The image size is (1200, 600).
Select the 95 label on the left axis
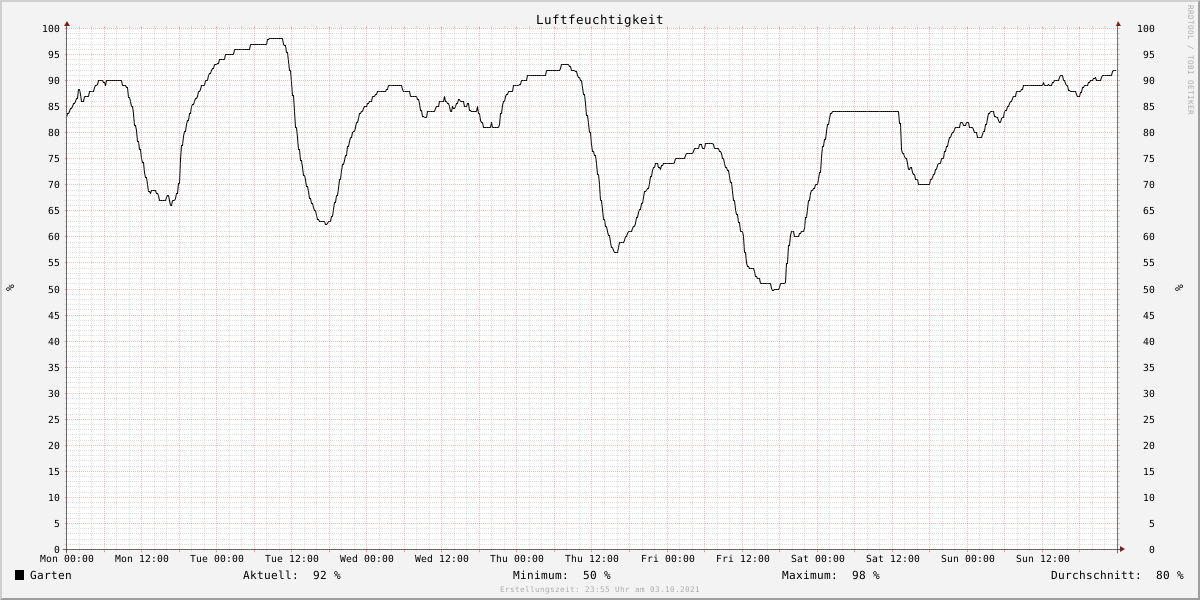pos(54,54)
